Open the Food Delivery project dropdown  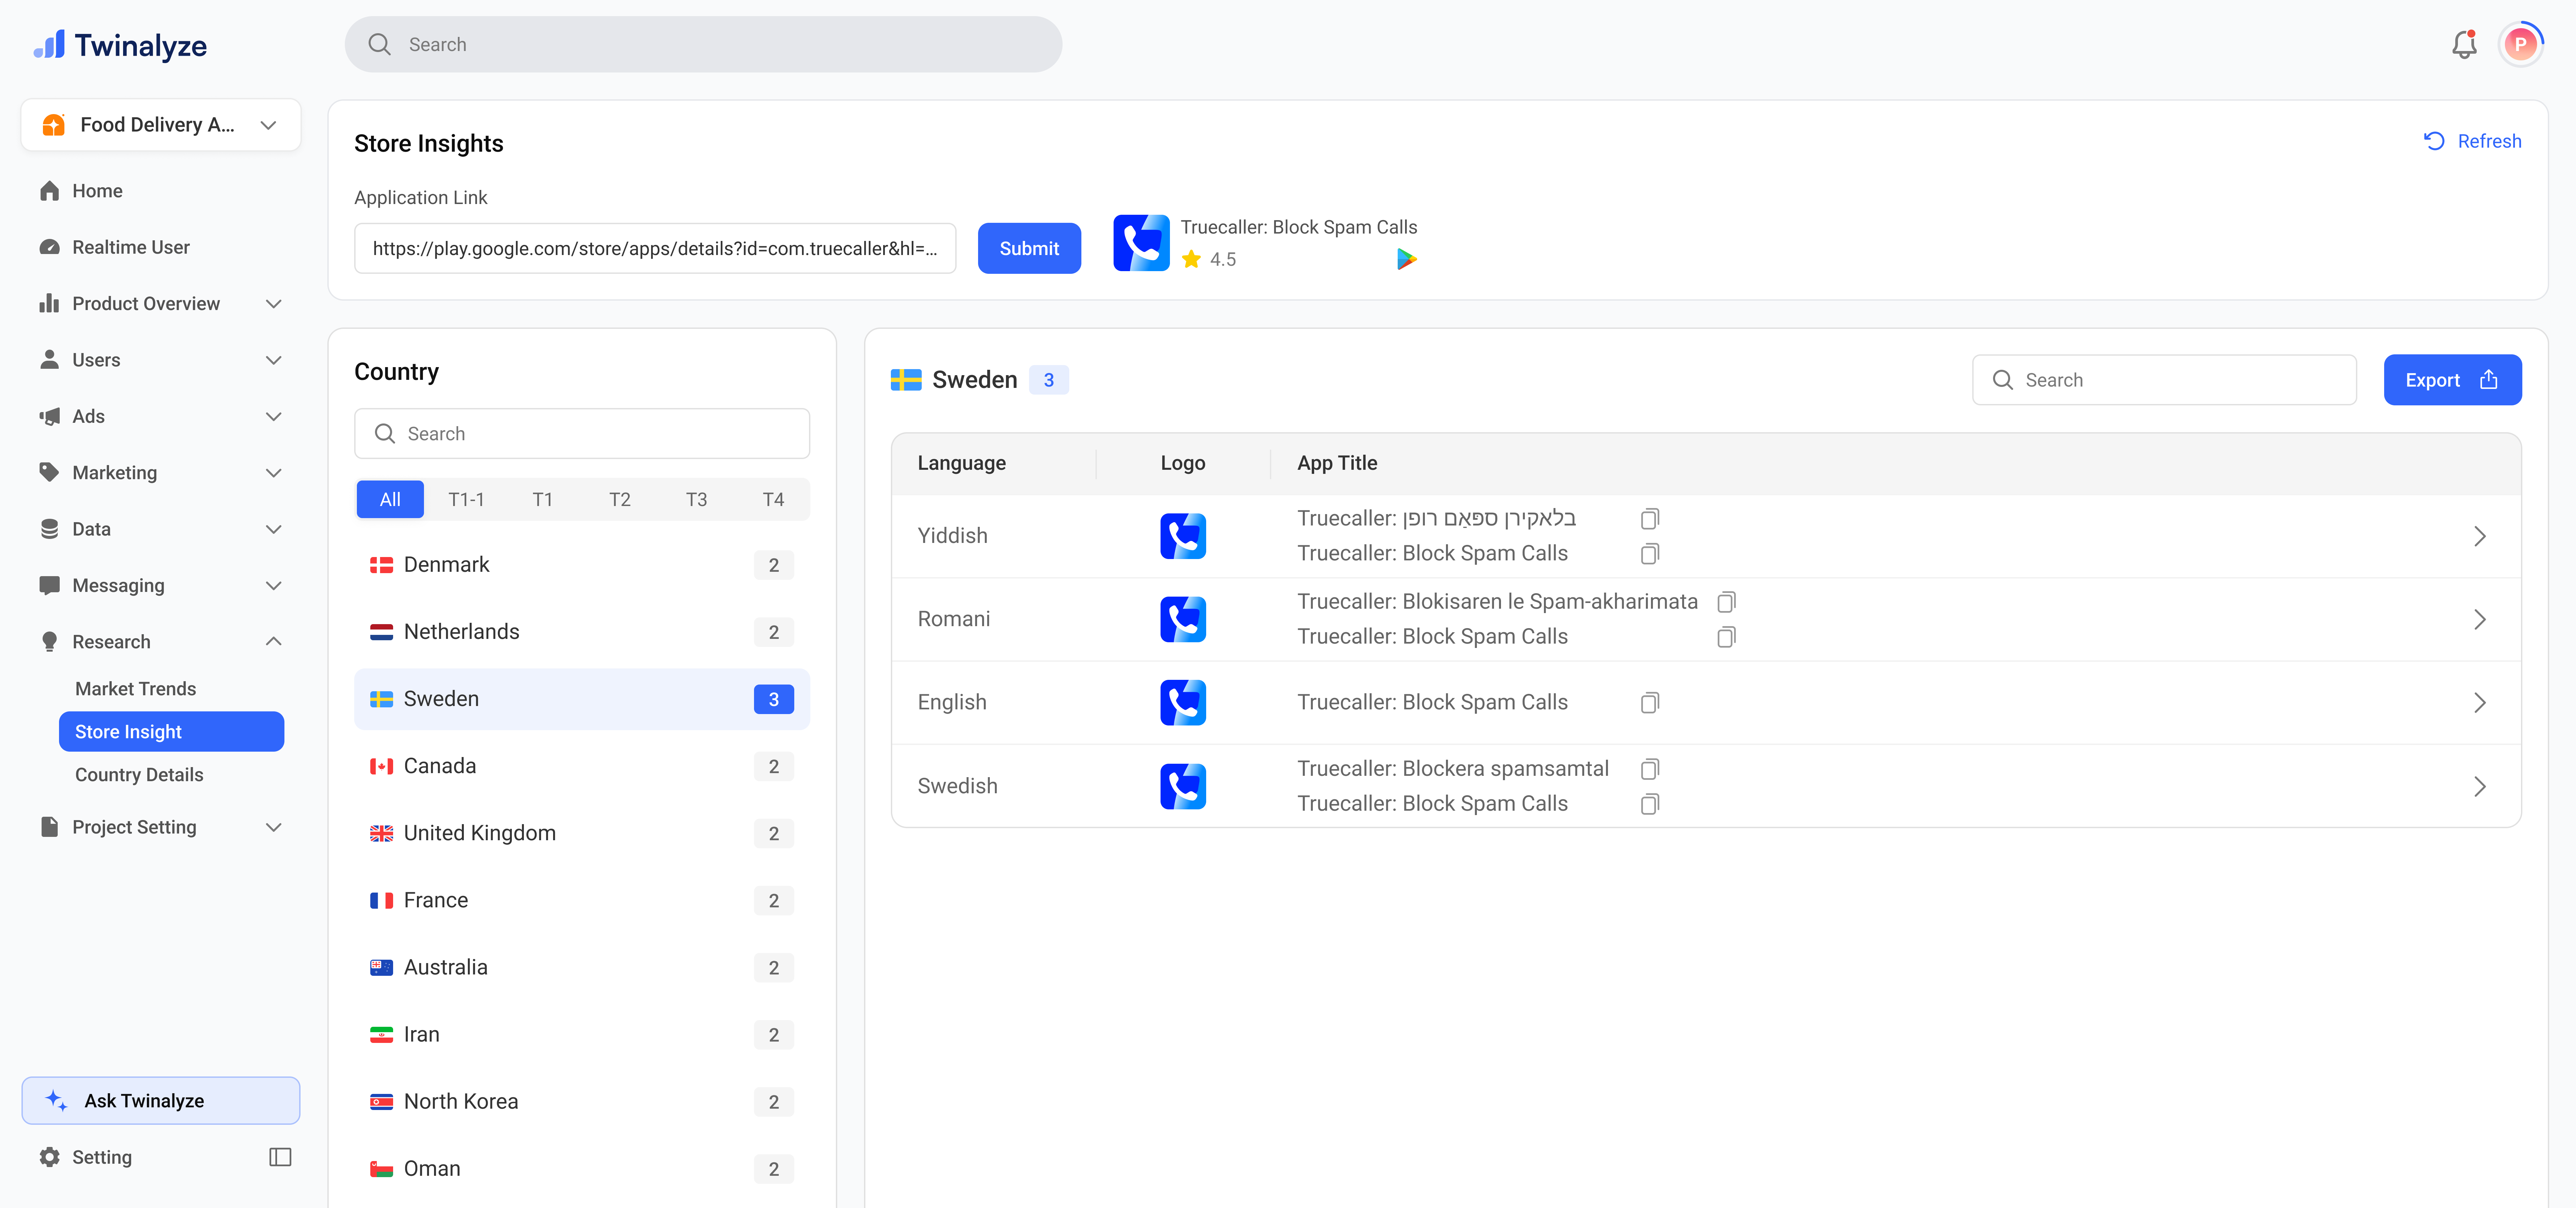161,125
